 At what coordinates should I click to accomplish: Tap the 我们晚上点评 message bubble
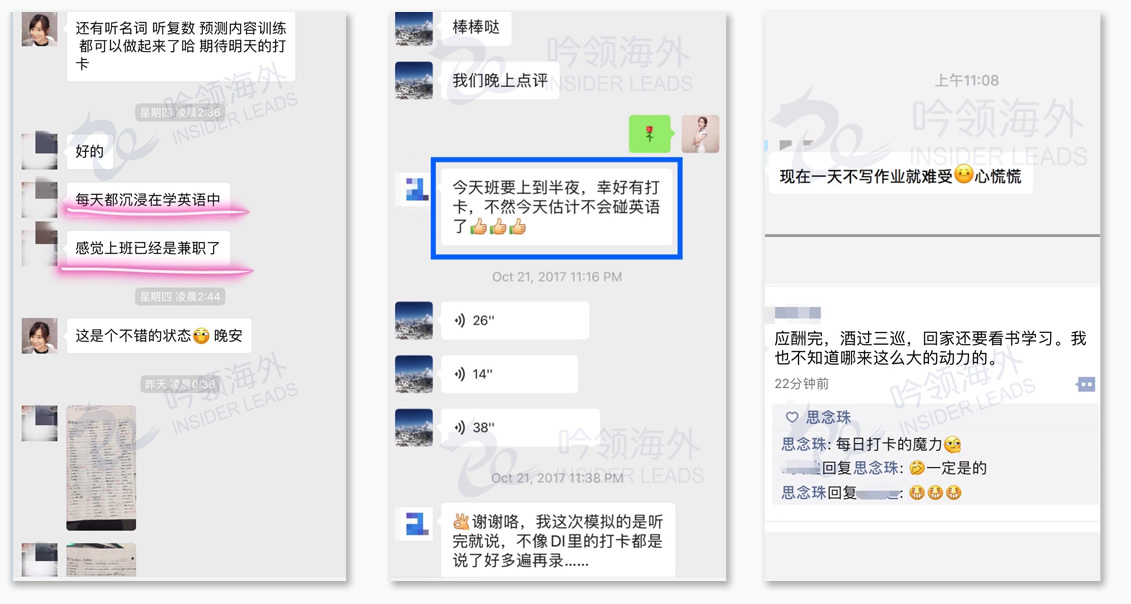click(x=500, y=81)
